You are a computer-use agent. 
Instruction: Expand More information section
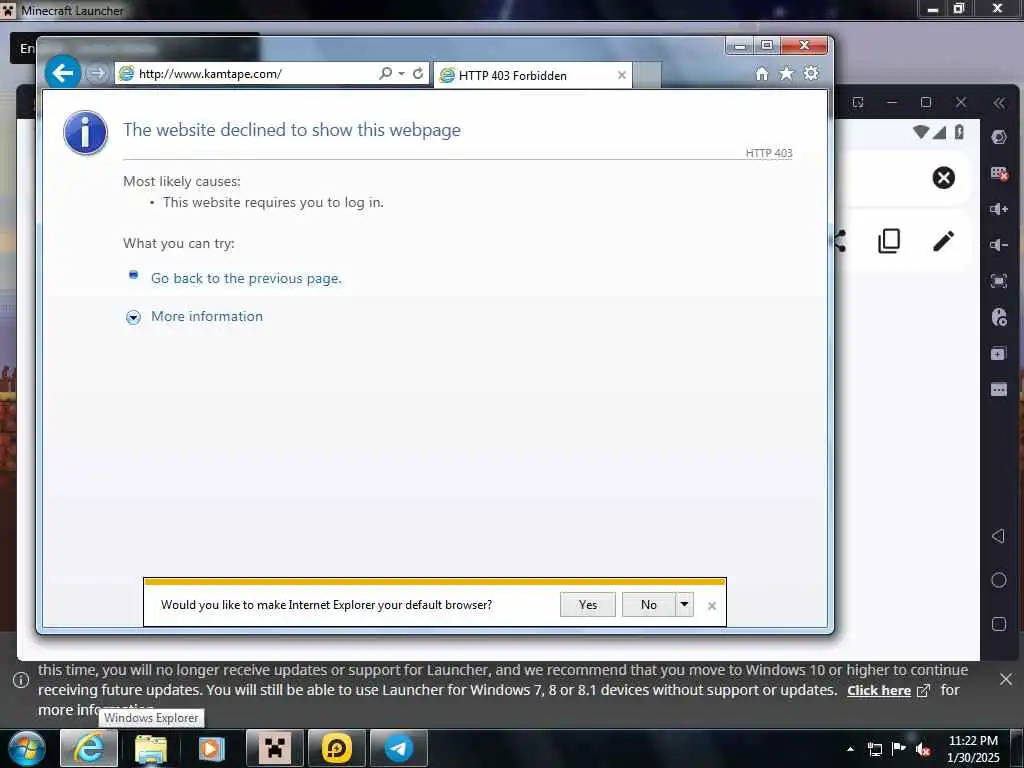coord(206,316)
